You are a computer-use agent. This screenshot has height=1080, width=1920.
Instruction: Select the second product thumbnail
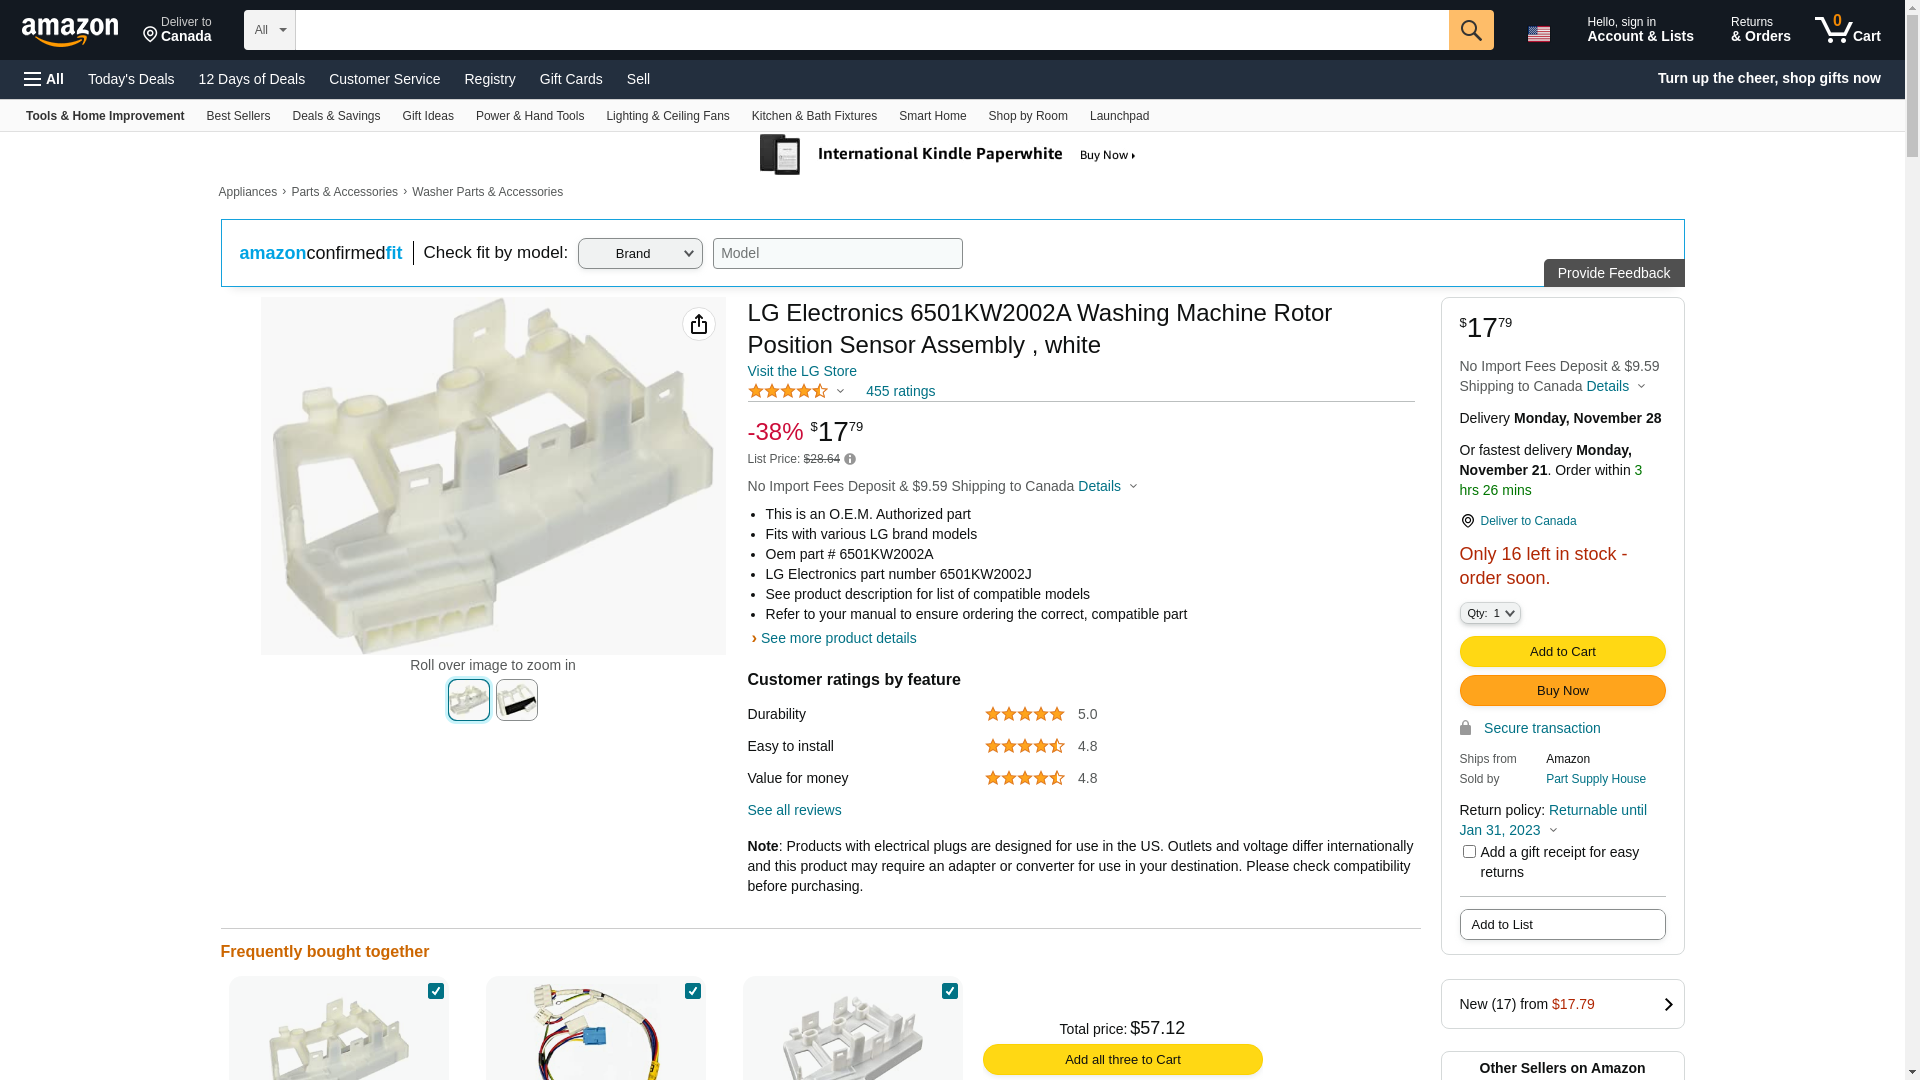point(517,700)
